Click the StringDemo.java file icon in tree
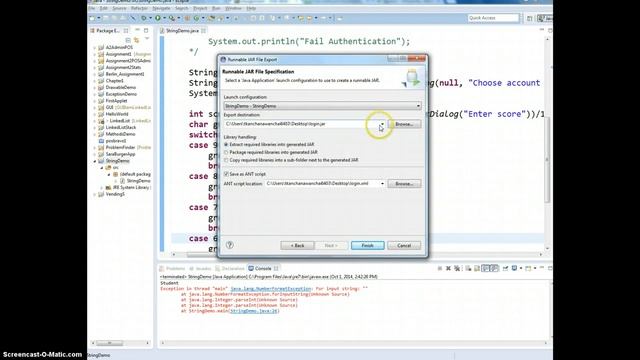This screenshot has width=640, height=360. pos(122,181)
